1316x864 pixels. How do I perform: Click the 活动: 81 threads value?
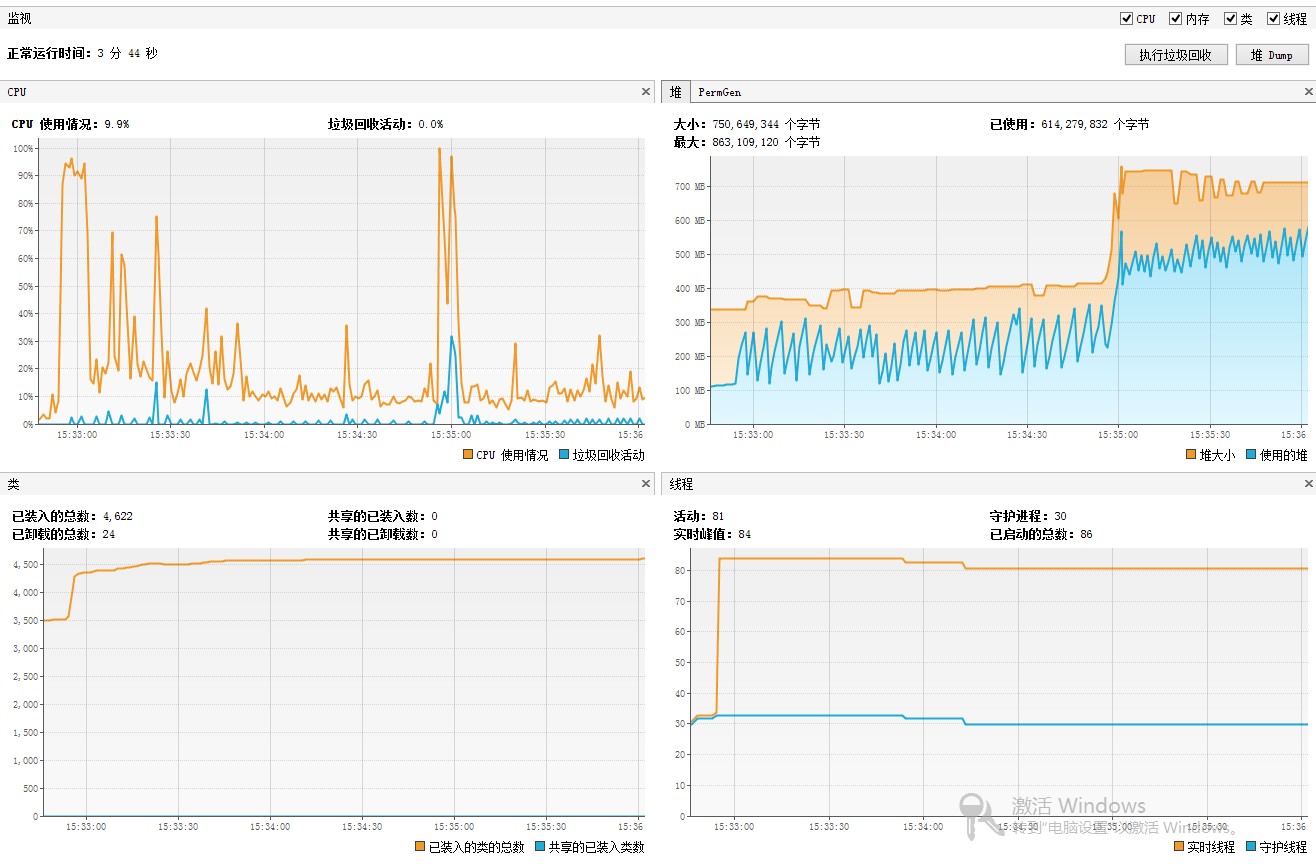(x=699, y=516)
